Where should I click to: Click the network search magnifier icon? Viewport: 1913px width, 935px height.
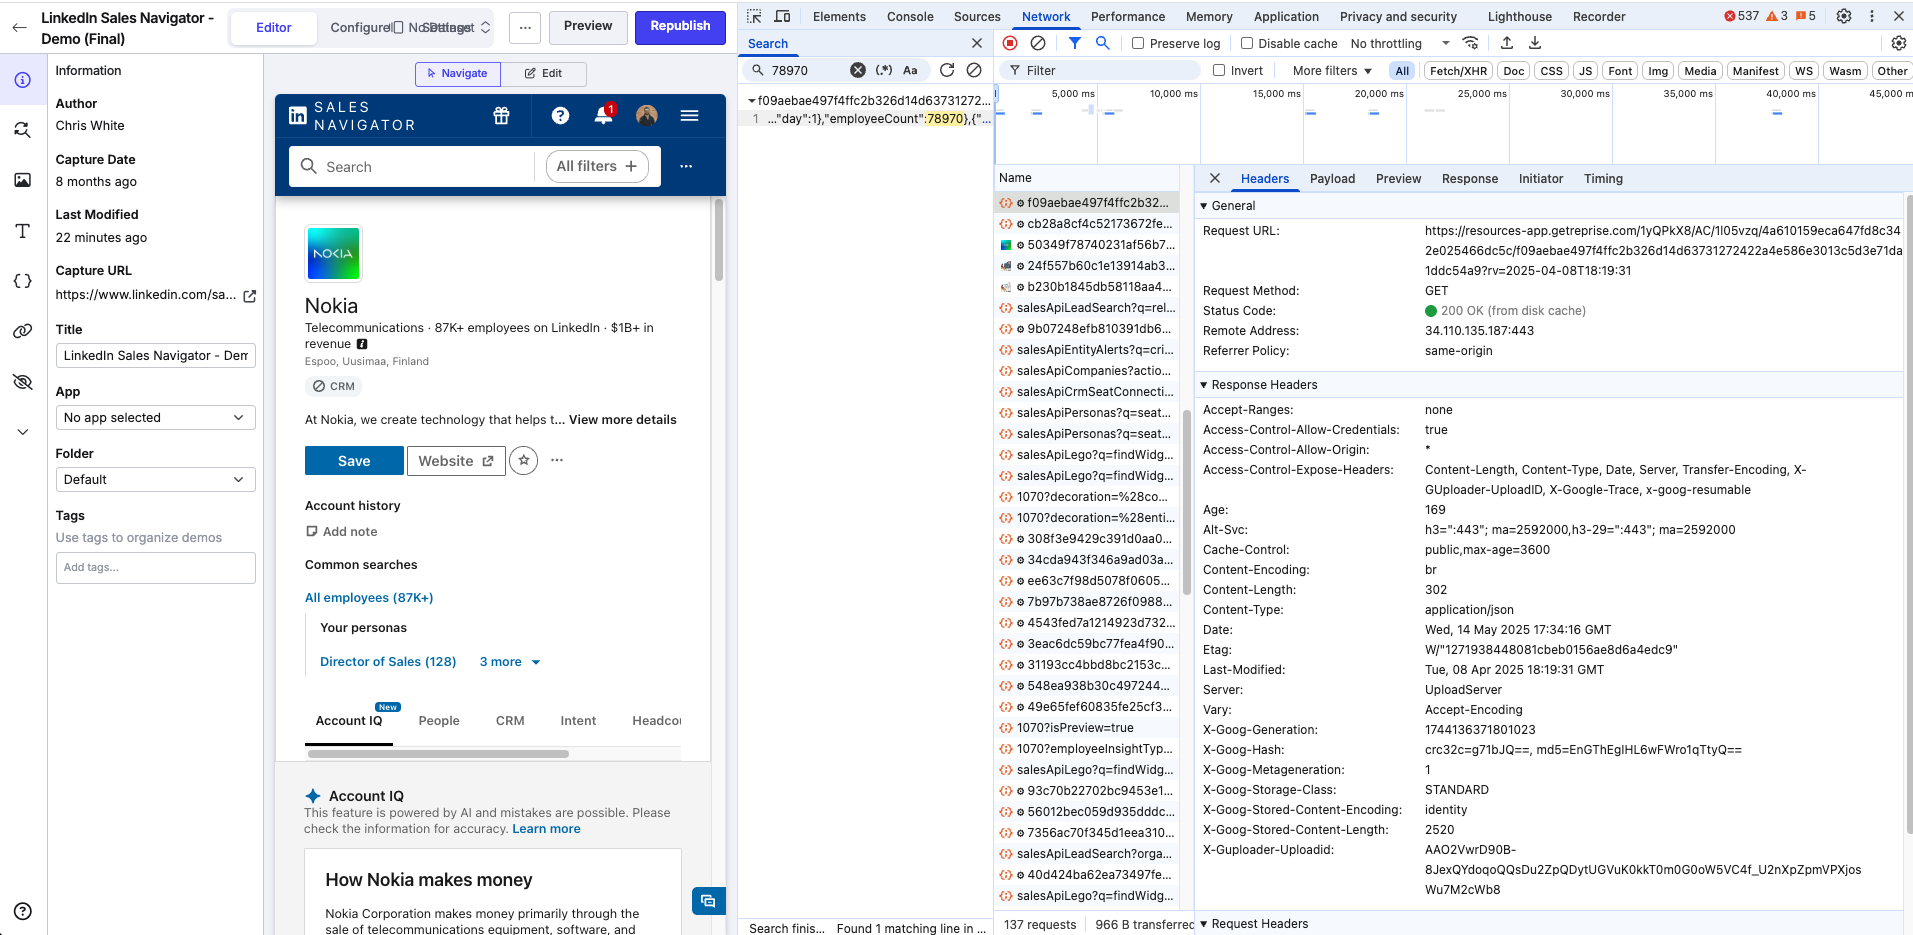point(1102,43)
